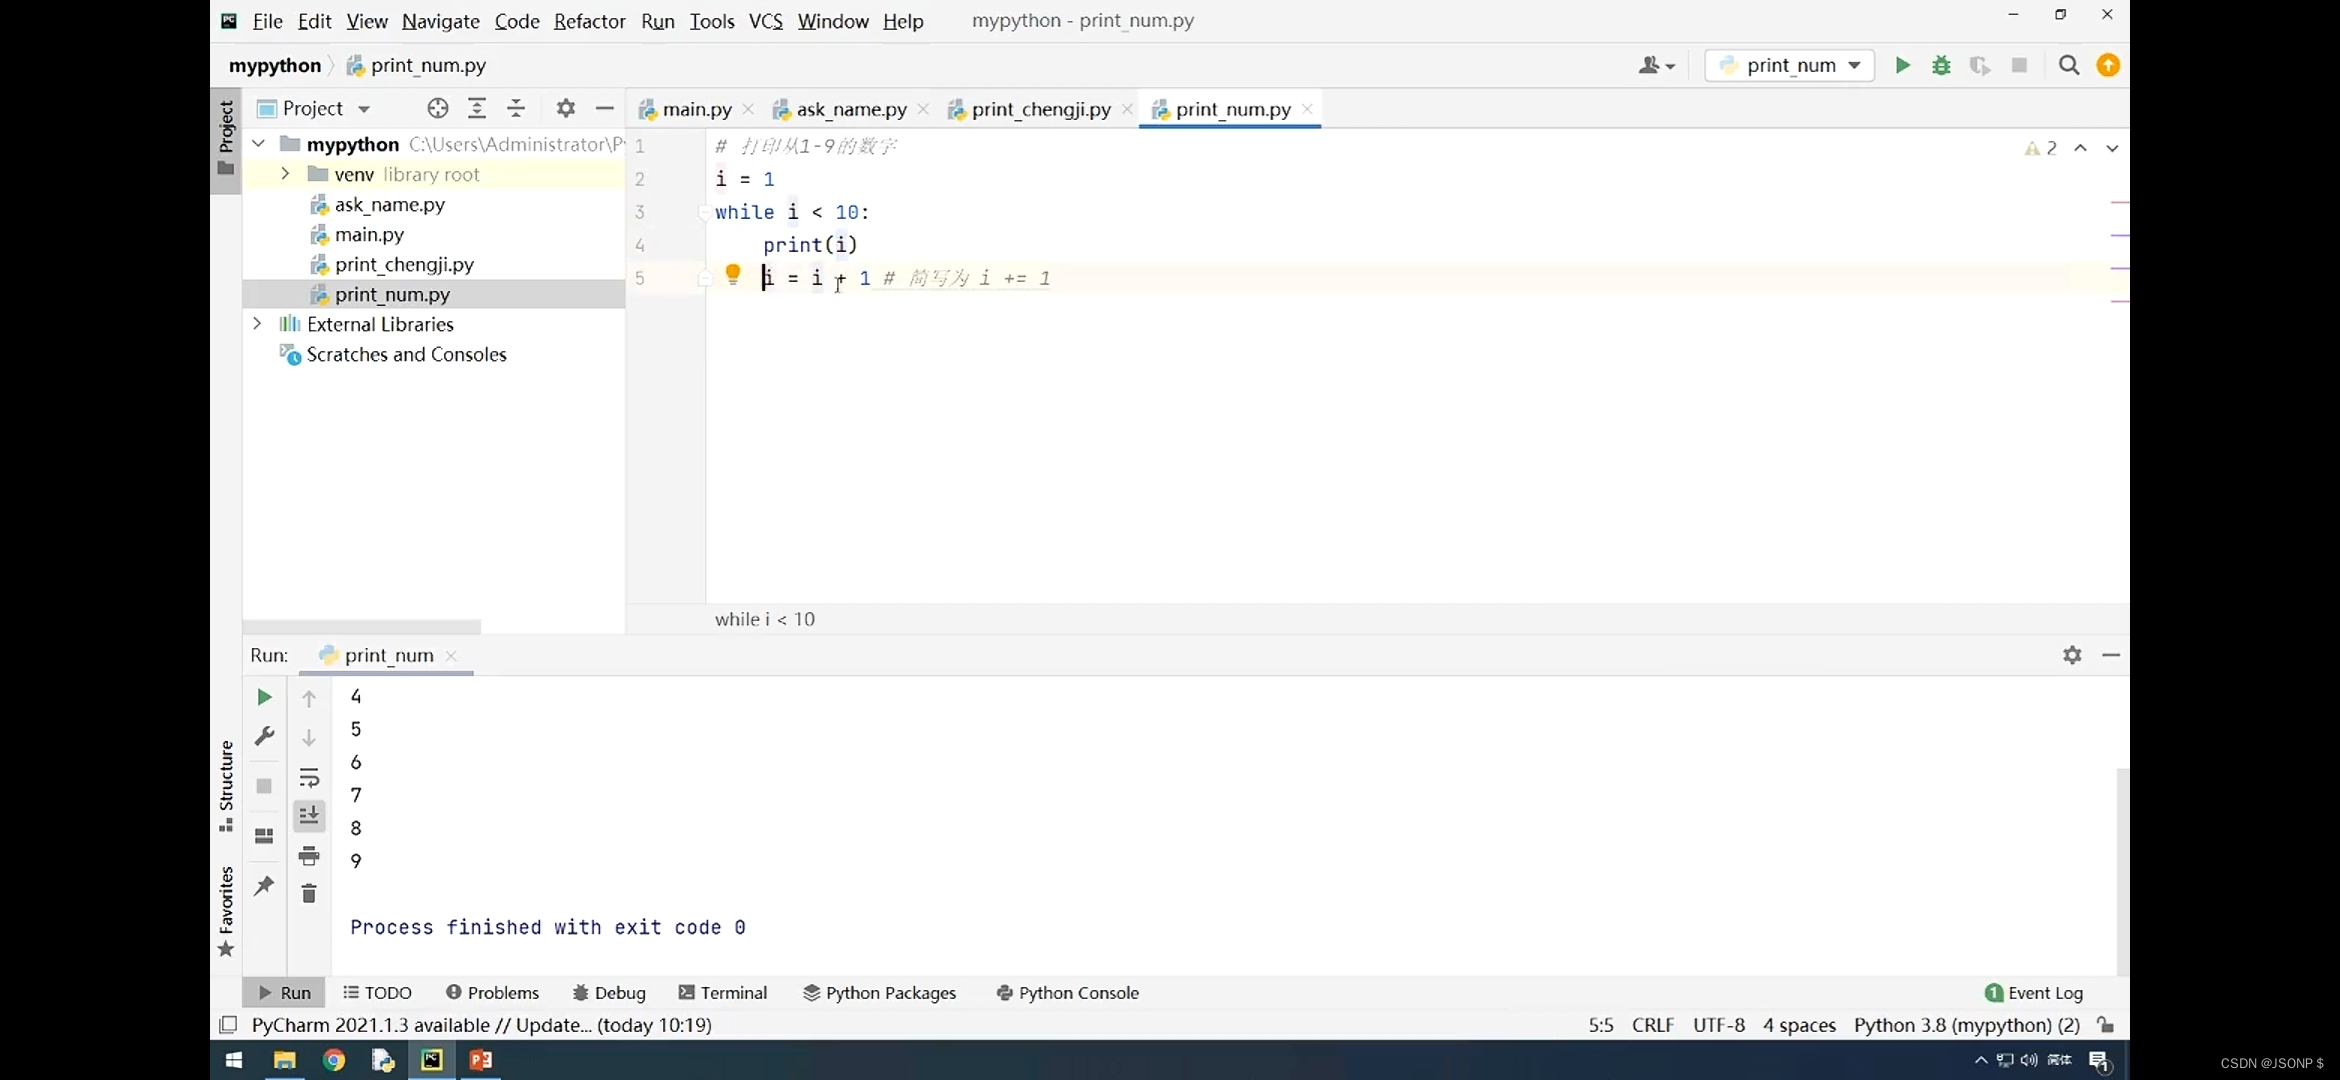Expand External Libraries node
Screen dimensions: 2340x1080
(258, 324)
